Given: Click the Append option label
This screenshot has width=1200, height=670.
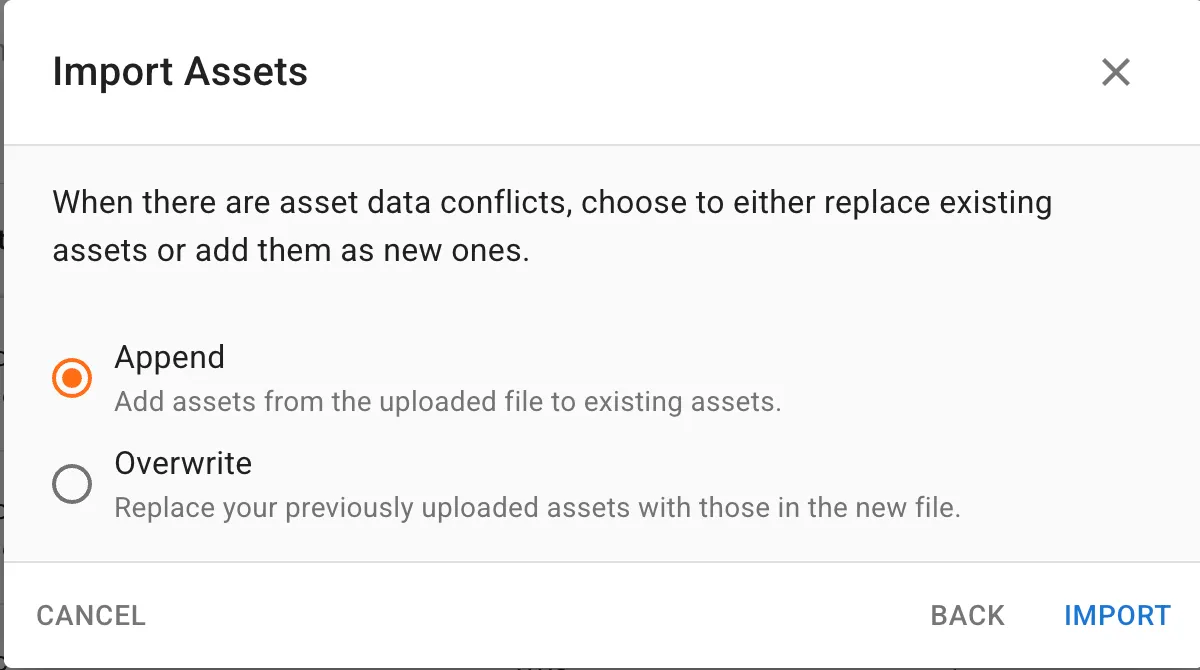Looking at the screenshot, I should click(170, 357).
